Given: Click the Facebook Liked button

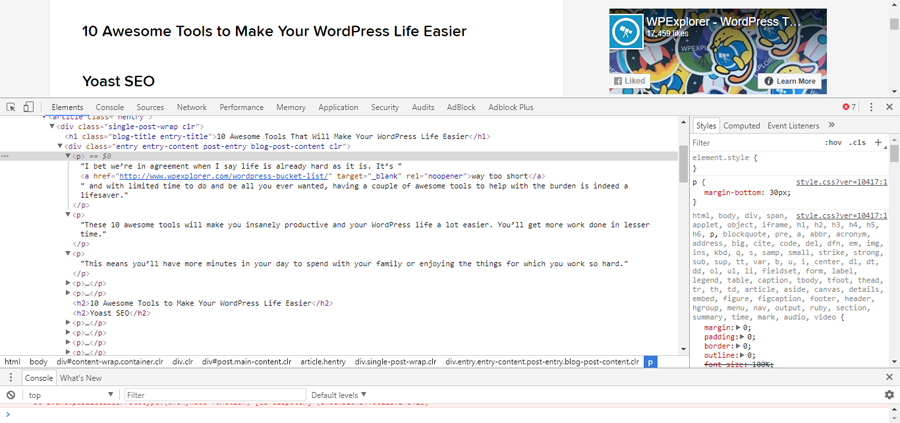Looking at the screenshot, I should pyautogui.click(x=630, y=81).
